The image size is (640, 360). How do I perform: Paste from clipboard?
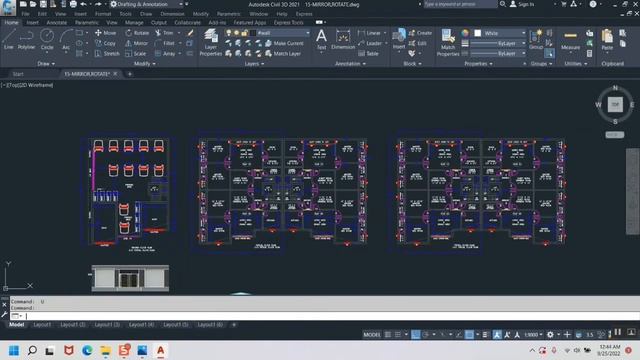coord(607,40)
